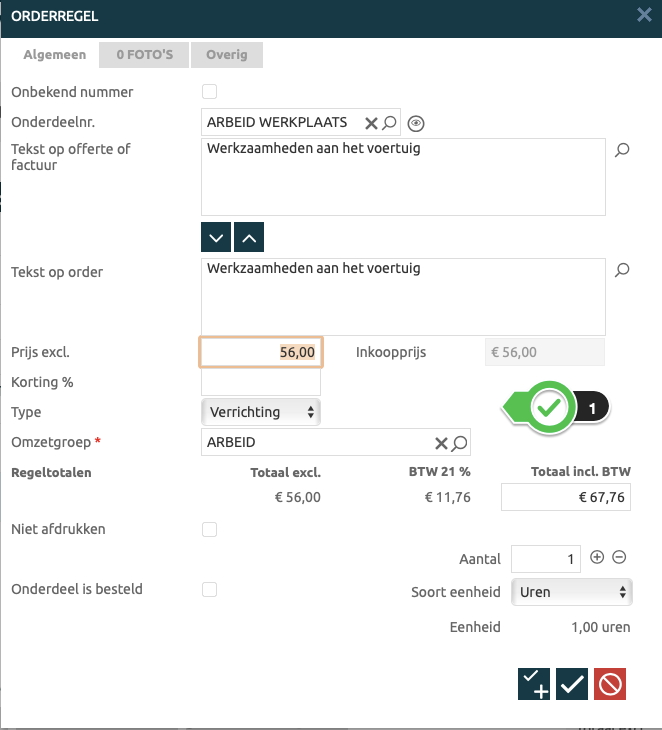662x730 pixels.
Task: Cancel with the red prohibit button
Action: [610, 684]
